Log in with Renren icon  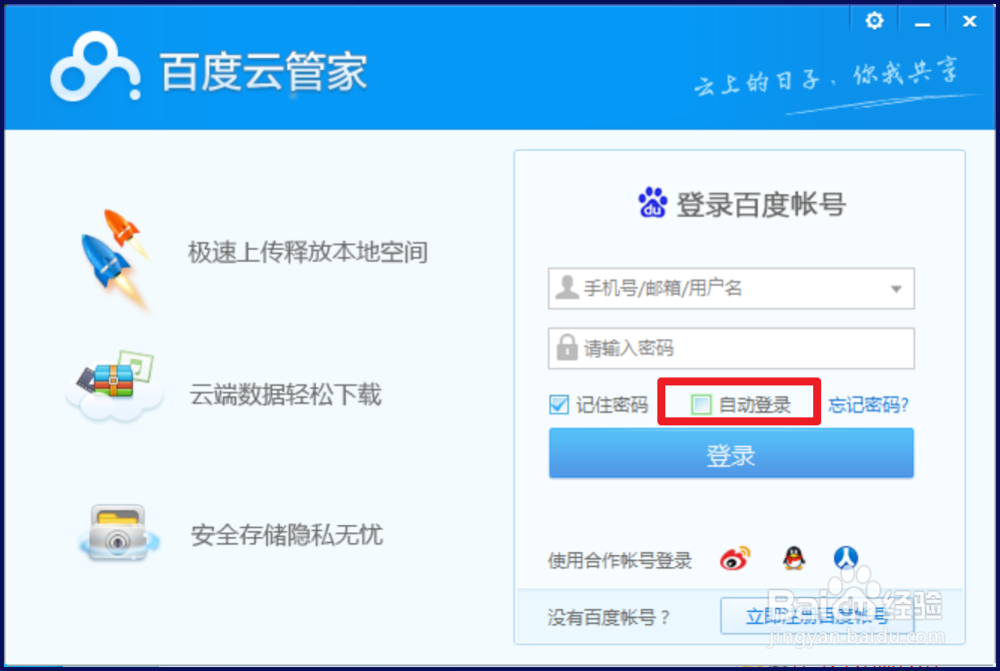tap(846, 558)
